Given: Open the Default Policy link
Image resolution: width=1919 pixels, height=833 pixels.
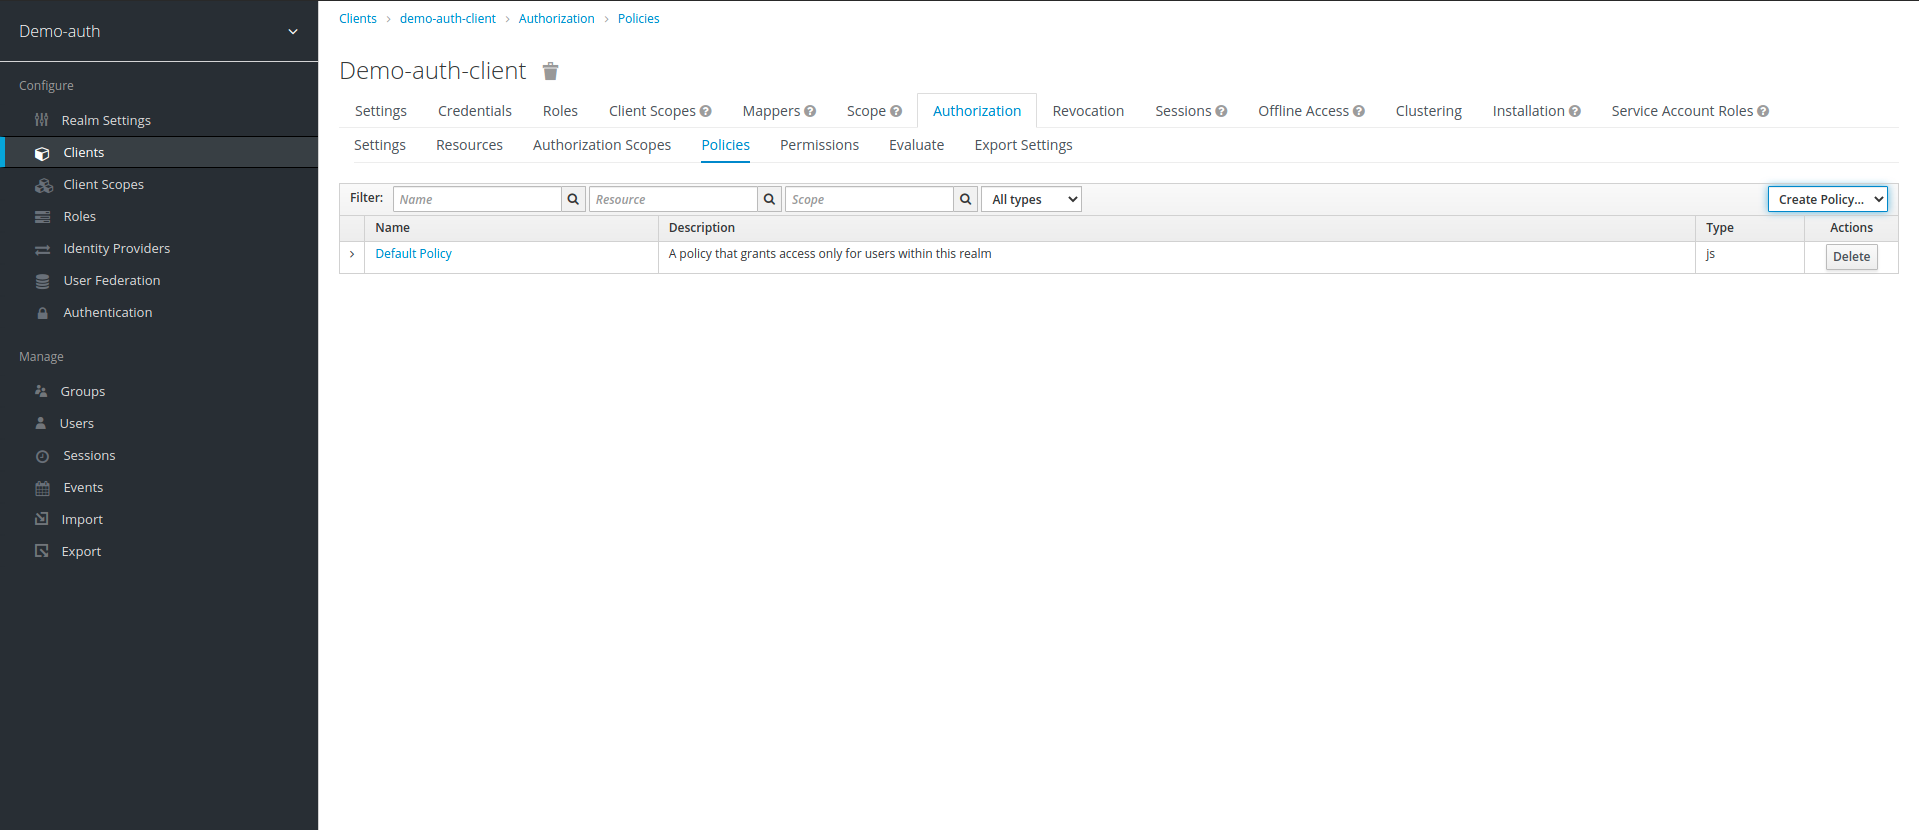Looking at the screenshot, I should click(413, 254).
